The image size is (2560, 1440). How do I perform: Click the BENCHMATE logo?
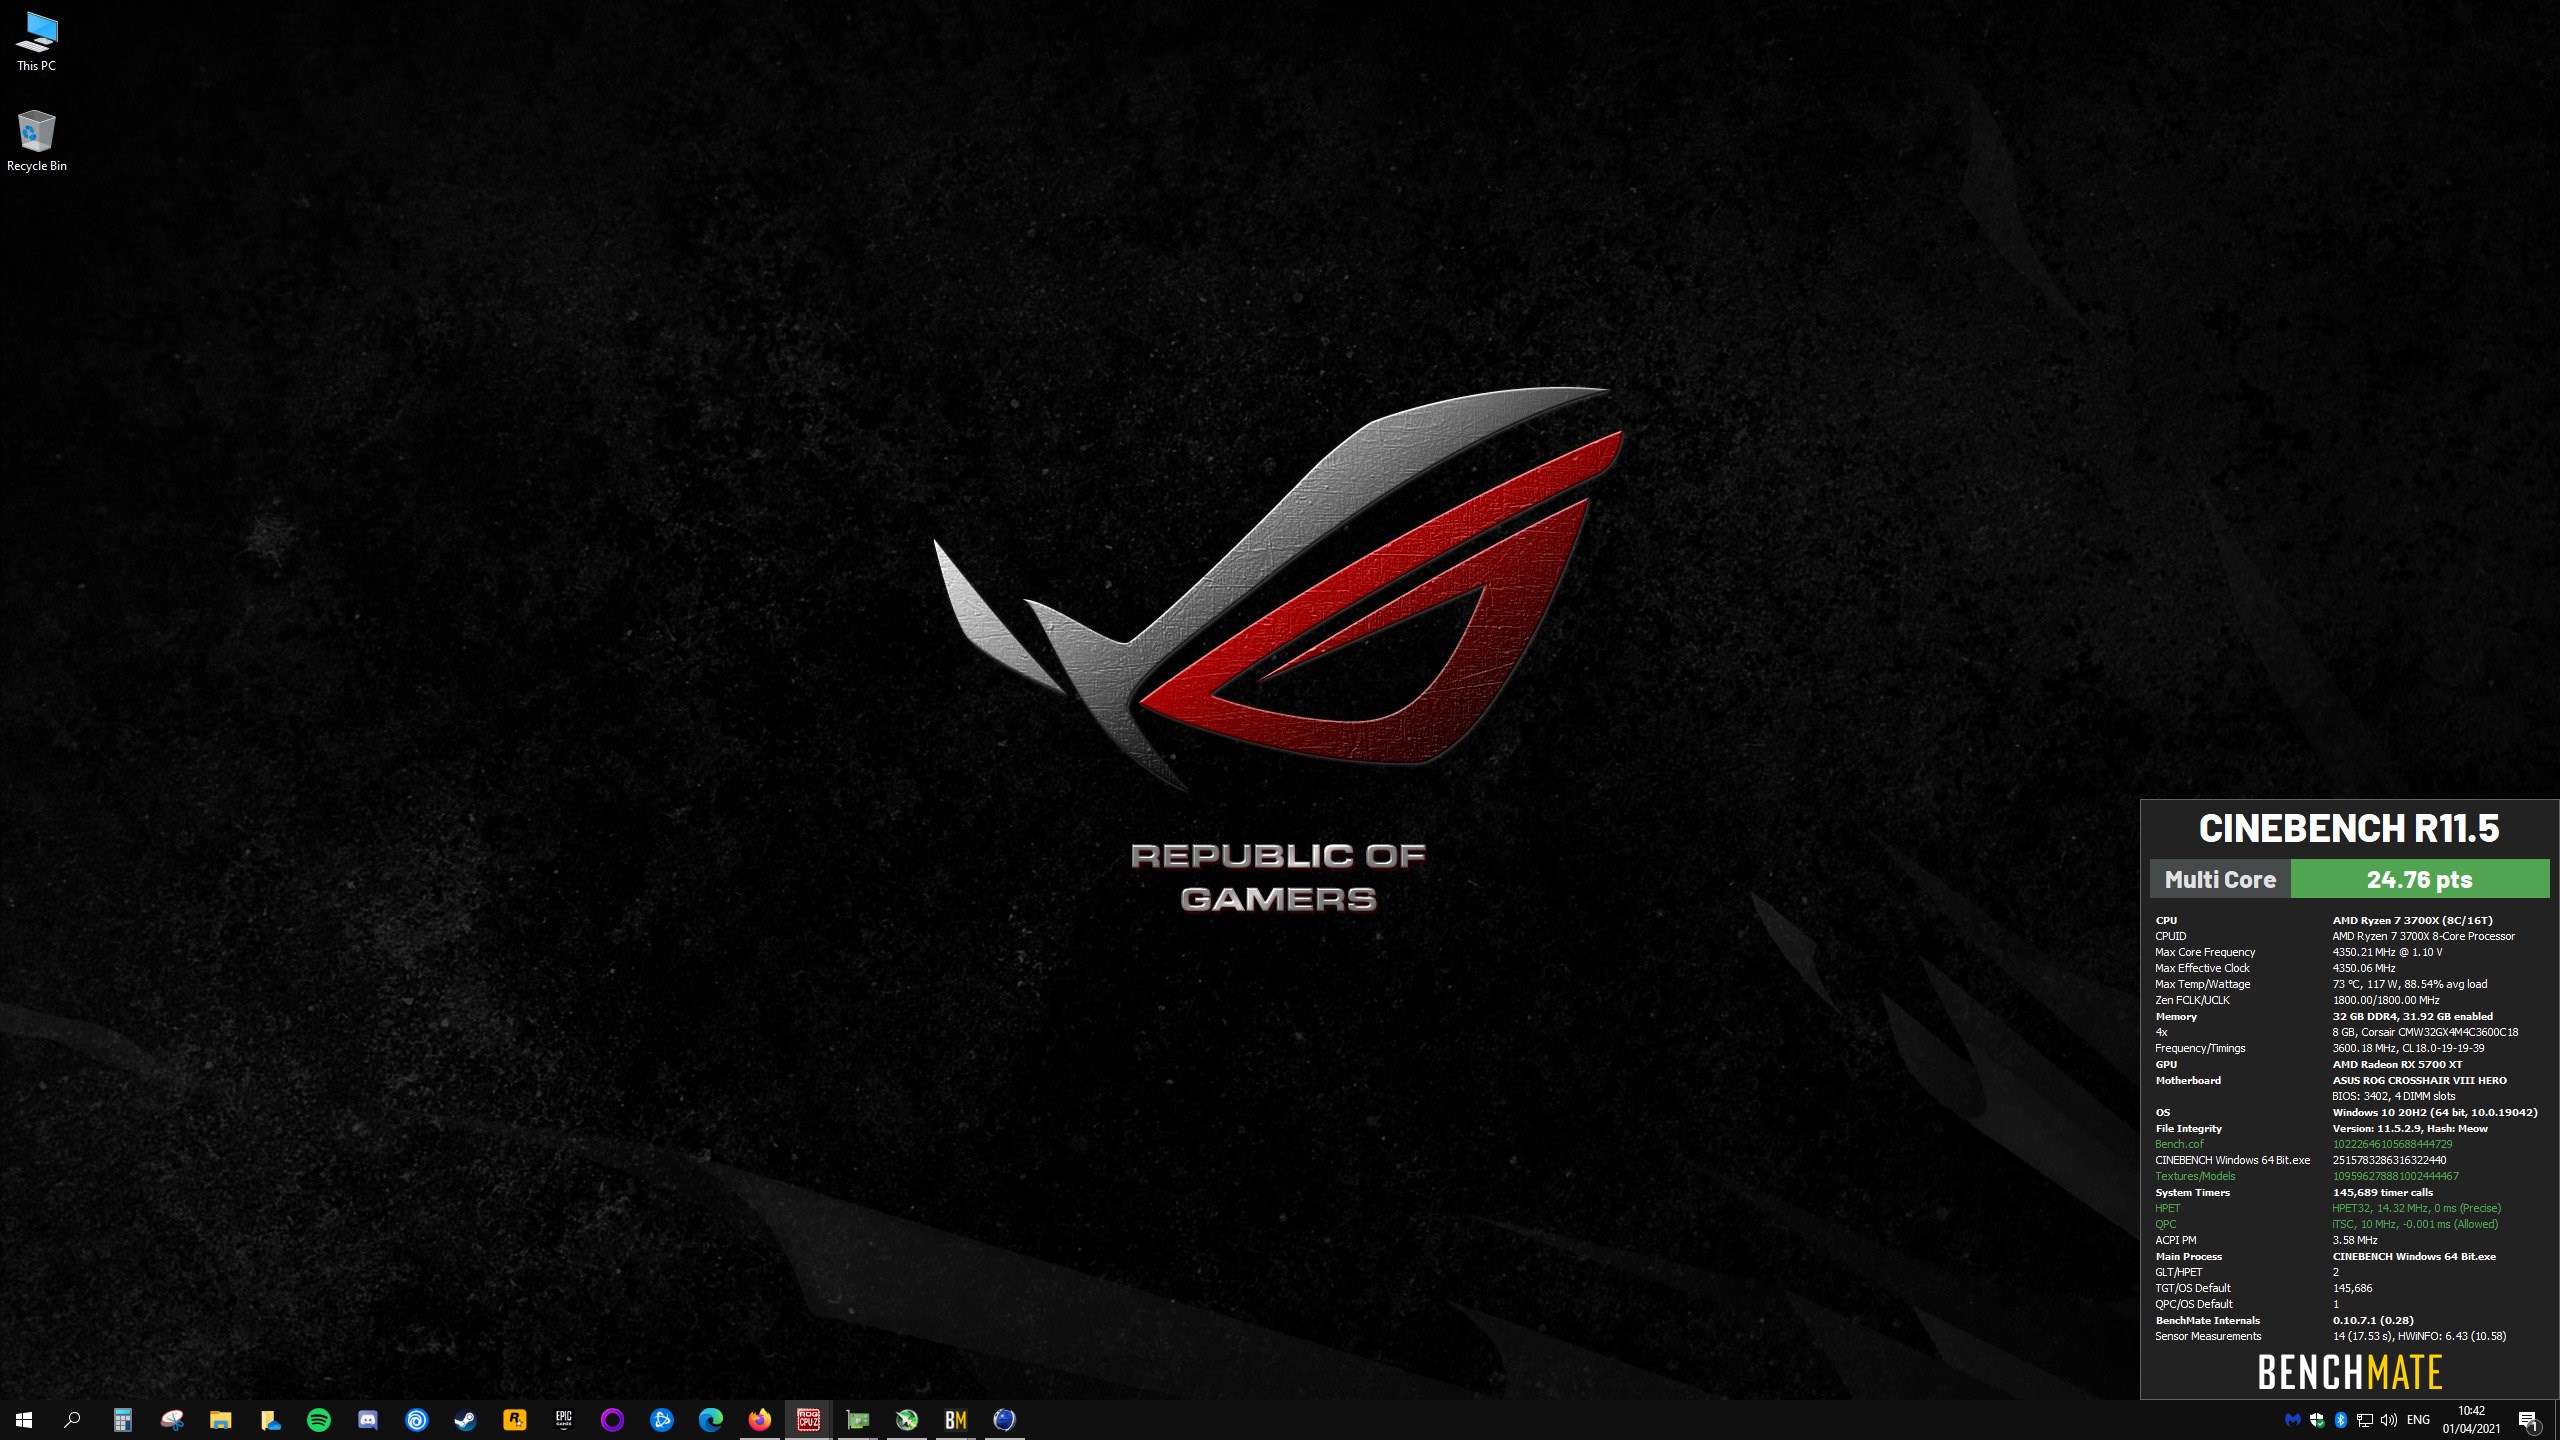pos(2350,1372)
